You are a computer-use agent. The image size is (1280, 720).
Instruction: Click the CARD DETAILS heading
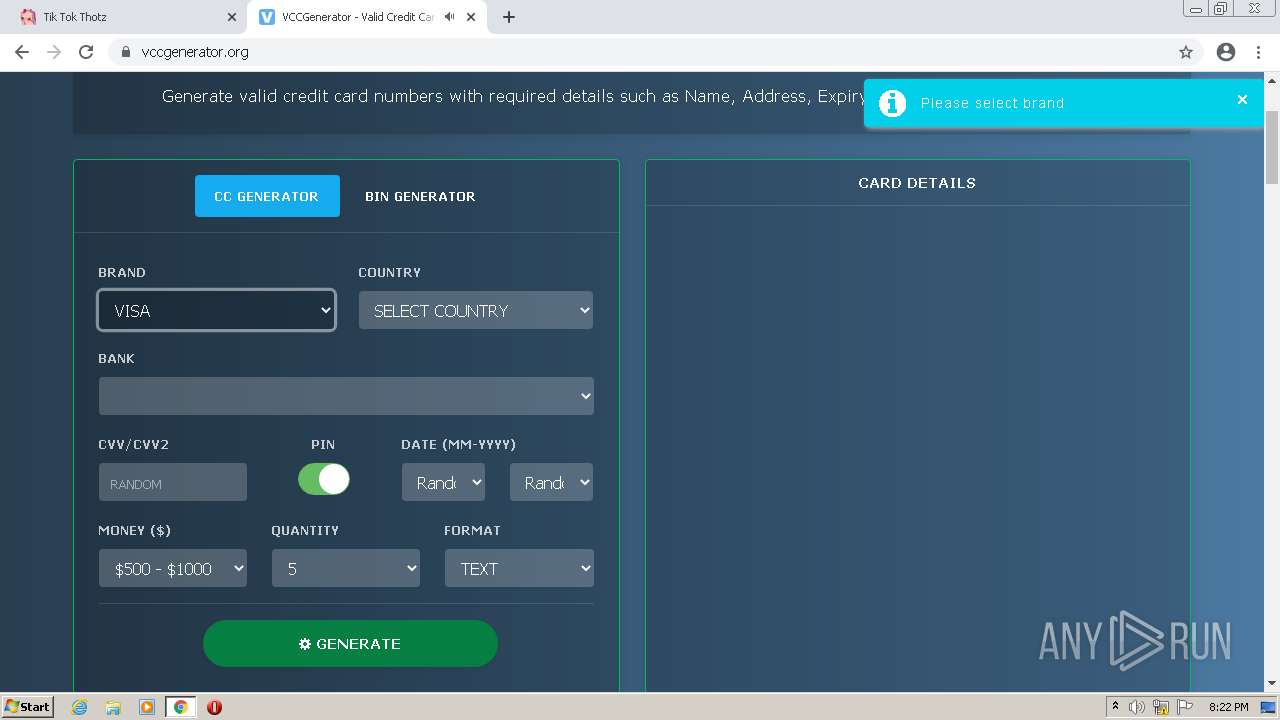click(x=917, y=183)
